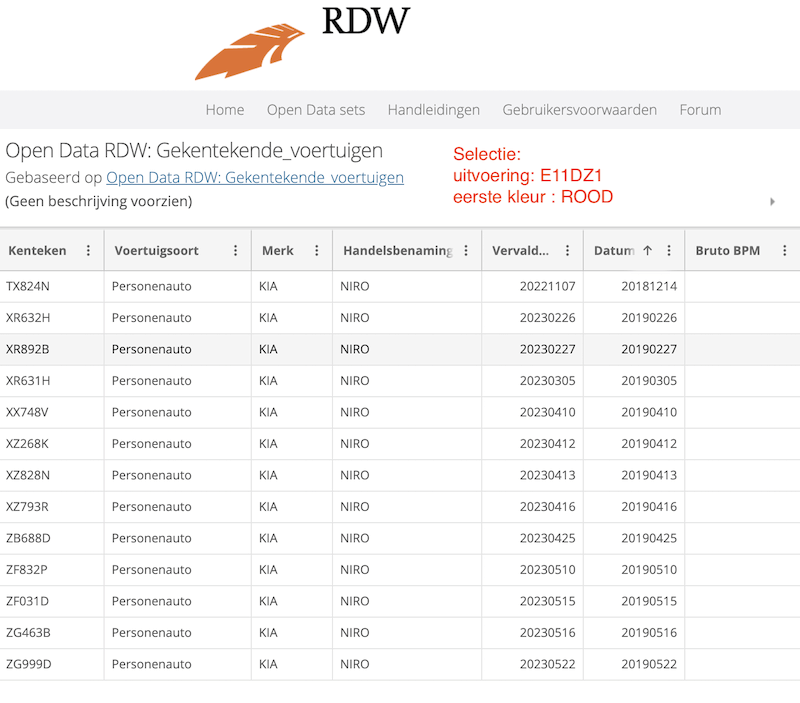800x703 pixels.
Task: Click the datum value 20190510
Action: click(649, 570)
